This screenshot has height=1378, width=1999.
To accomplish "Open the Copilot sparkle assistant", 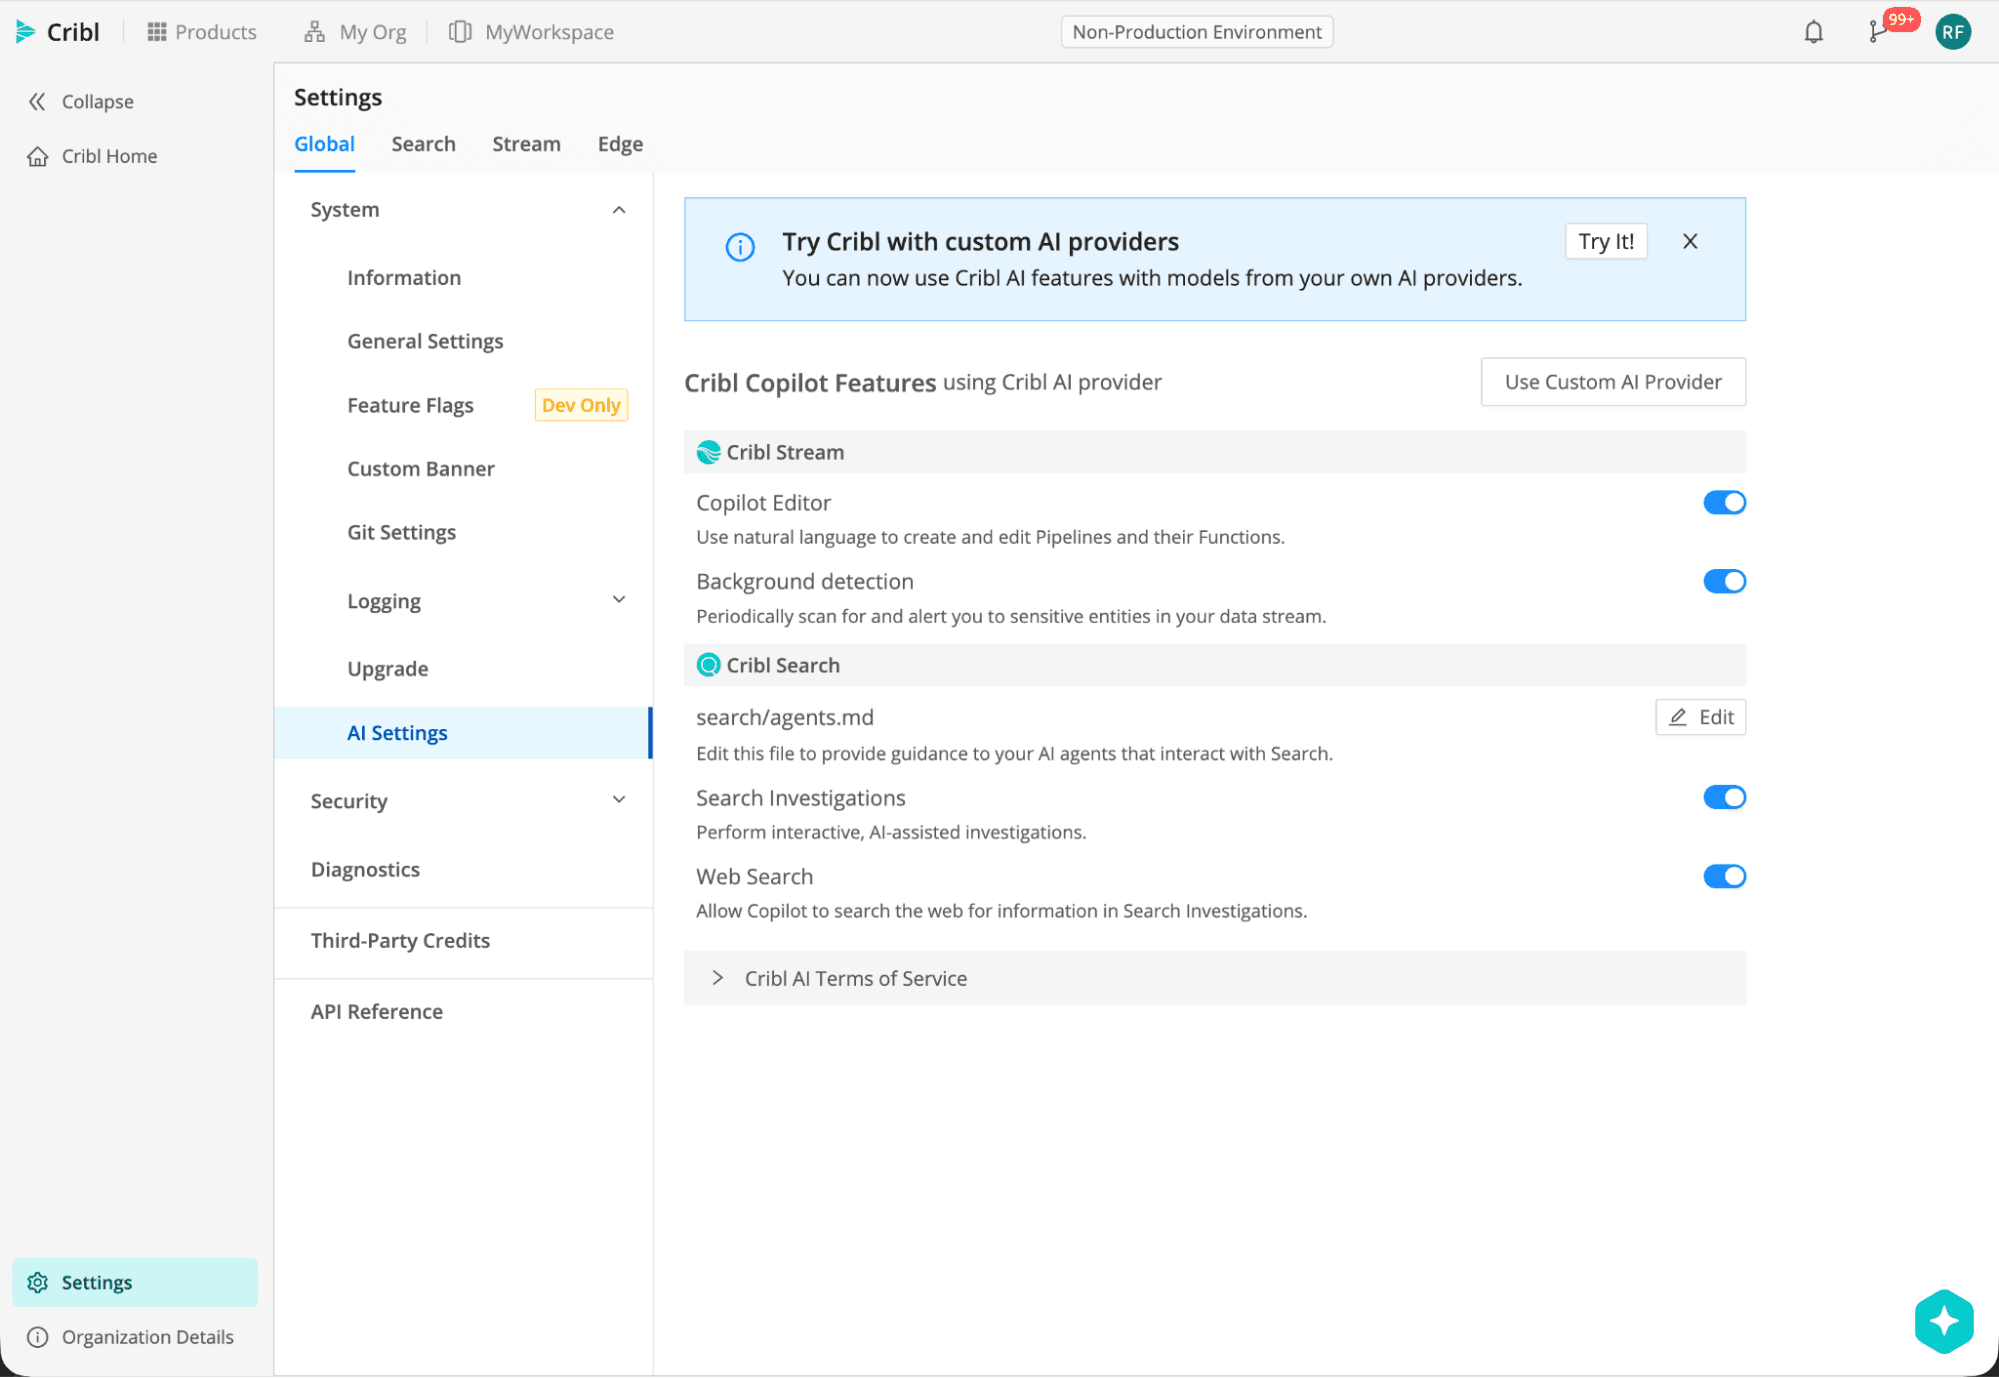I will tap(1944, 1321).
